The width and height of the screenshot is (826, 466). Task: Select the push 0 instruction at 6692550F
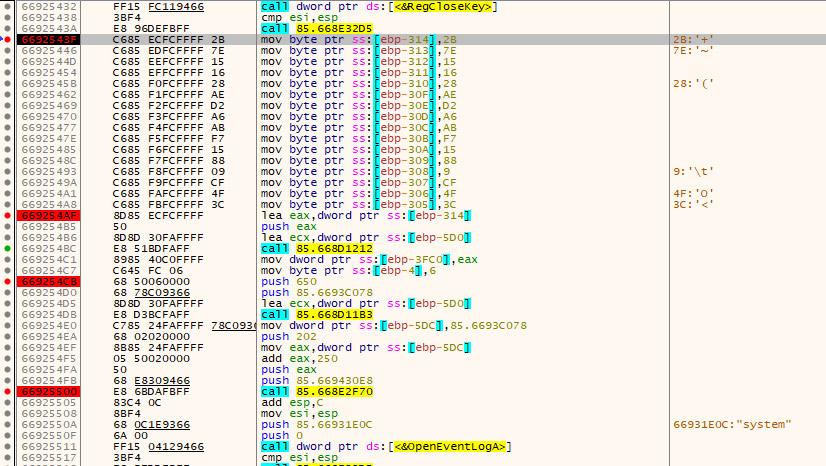[282, 435]
